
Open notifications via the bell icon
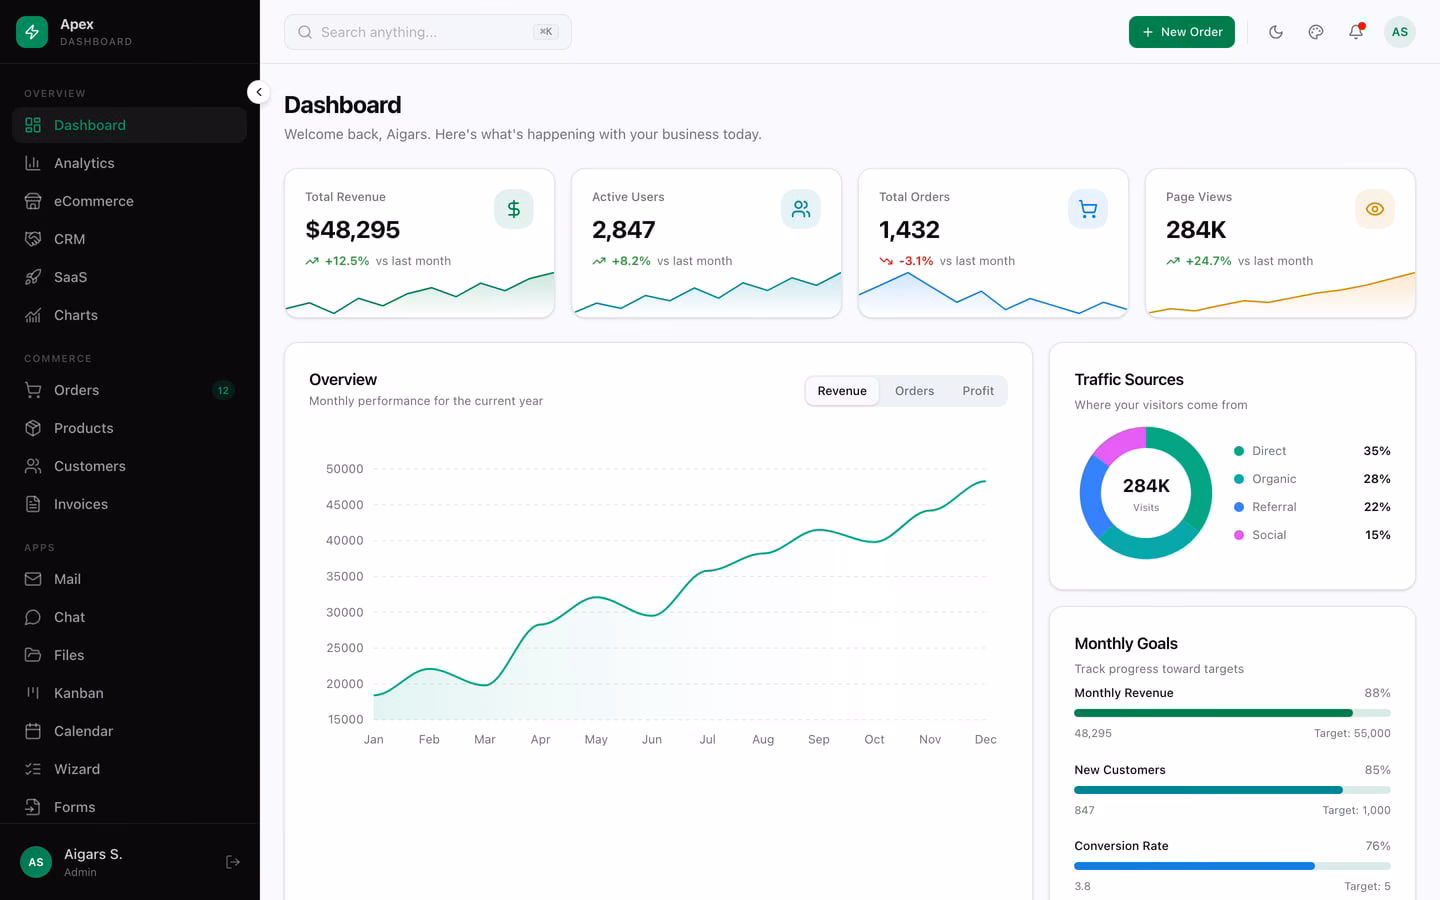click(1356, 32)
